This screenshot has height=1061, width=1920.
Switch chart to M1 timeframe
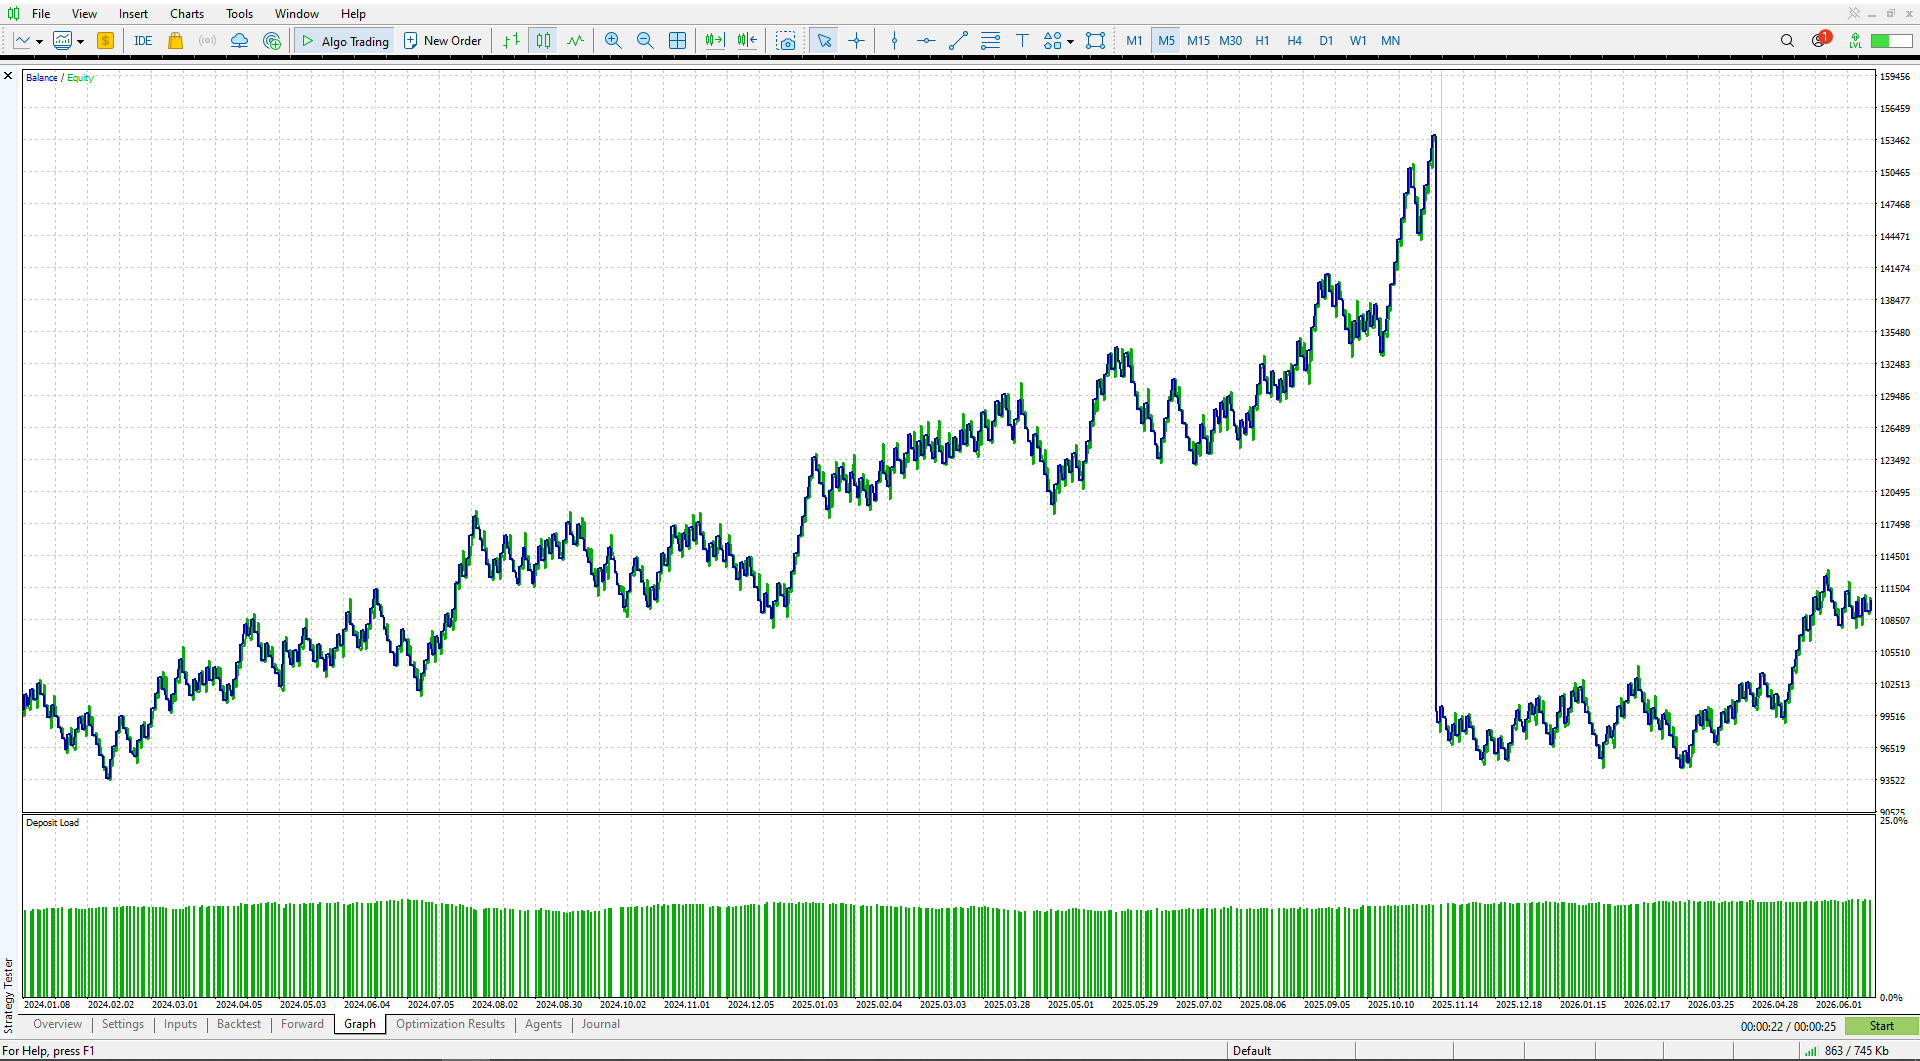pyautogui.click(x=1134, y=41)
